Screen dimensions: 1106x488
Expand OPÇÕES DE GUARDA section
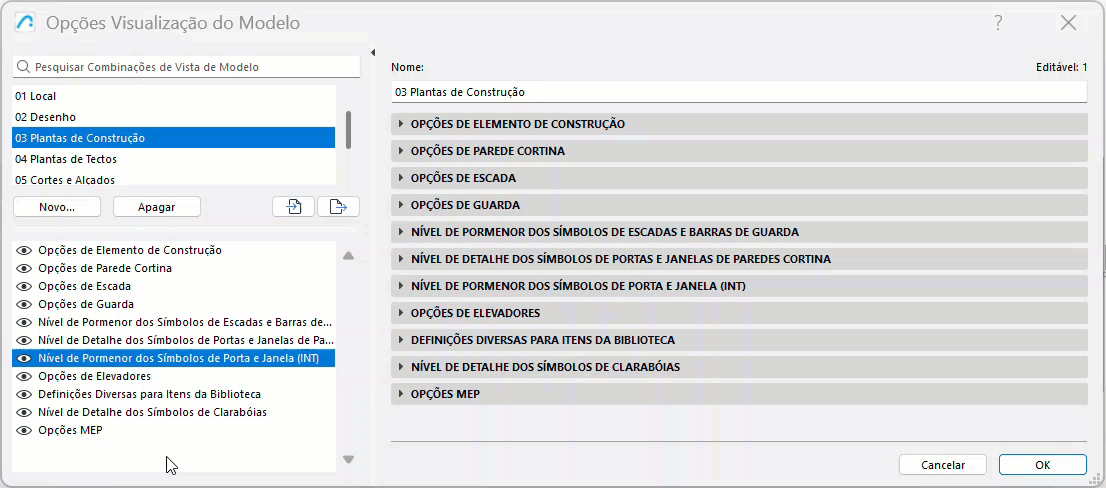[739, 205]
